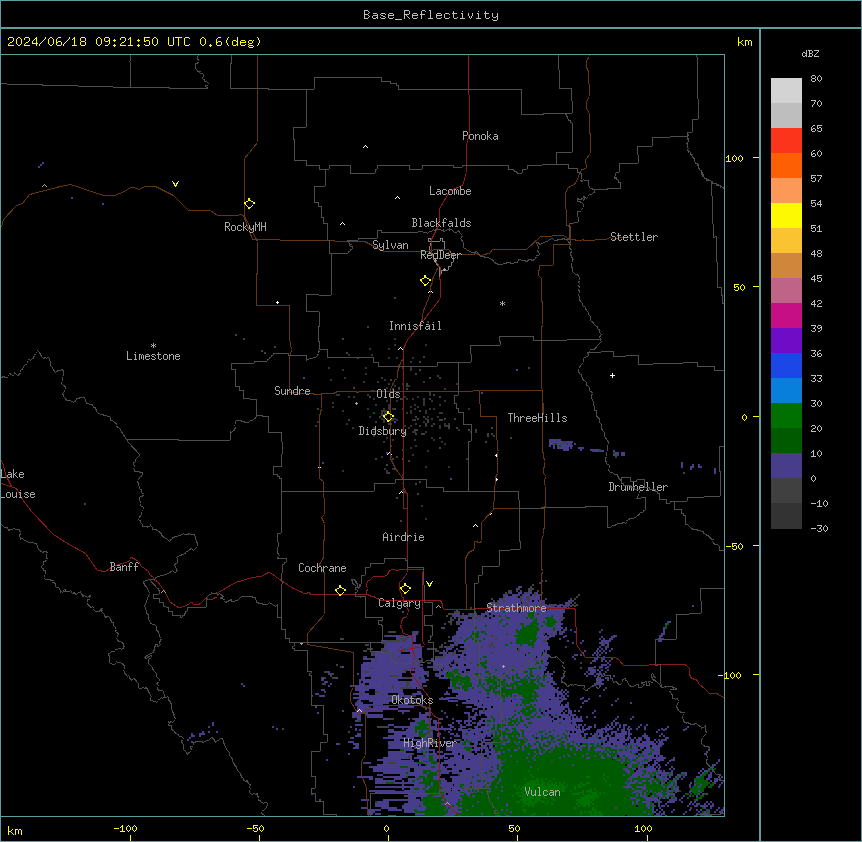
Task: Click the 80 value on dBZ scale
Action: (816, 79)
